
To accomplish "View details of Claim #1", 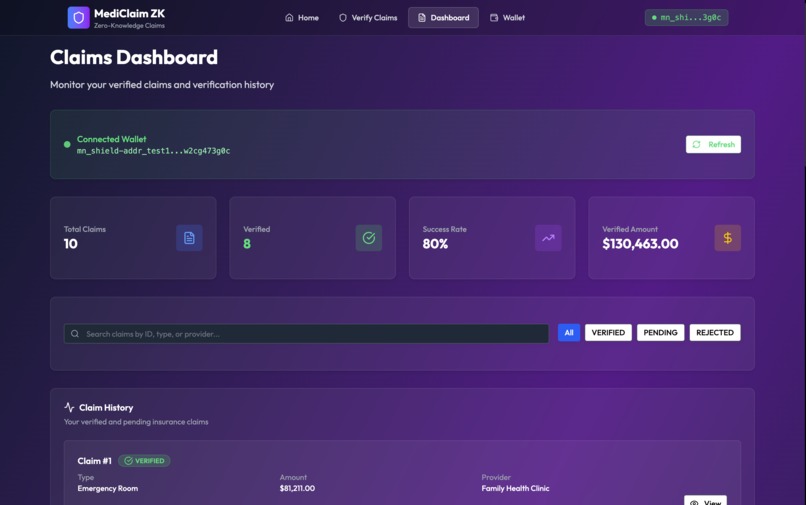I will coord(705,500).
